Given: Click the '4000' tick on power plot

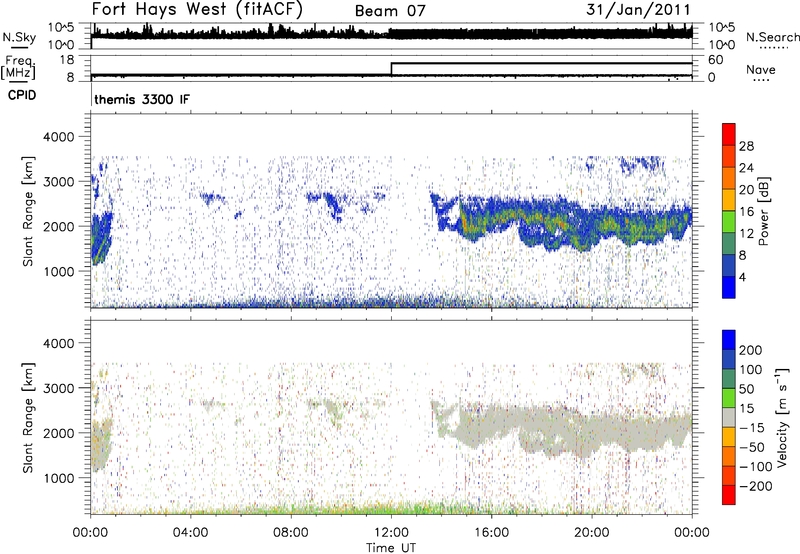Looking at the screenshot, I should (x=58, y=137).
